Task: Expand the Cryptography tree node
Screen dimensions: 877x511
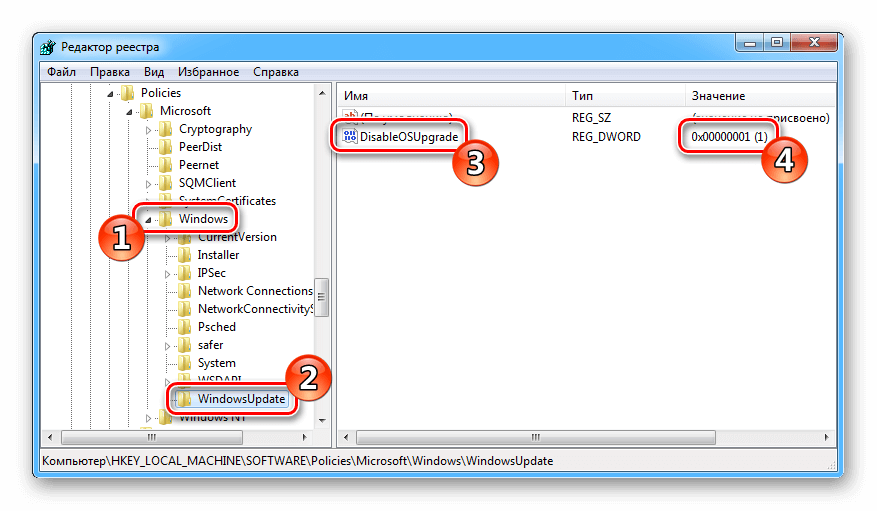Action: point(148,130)
